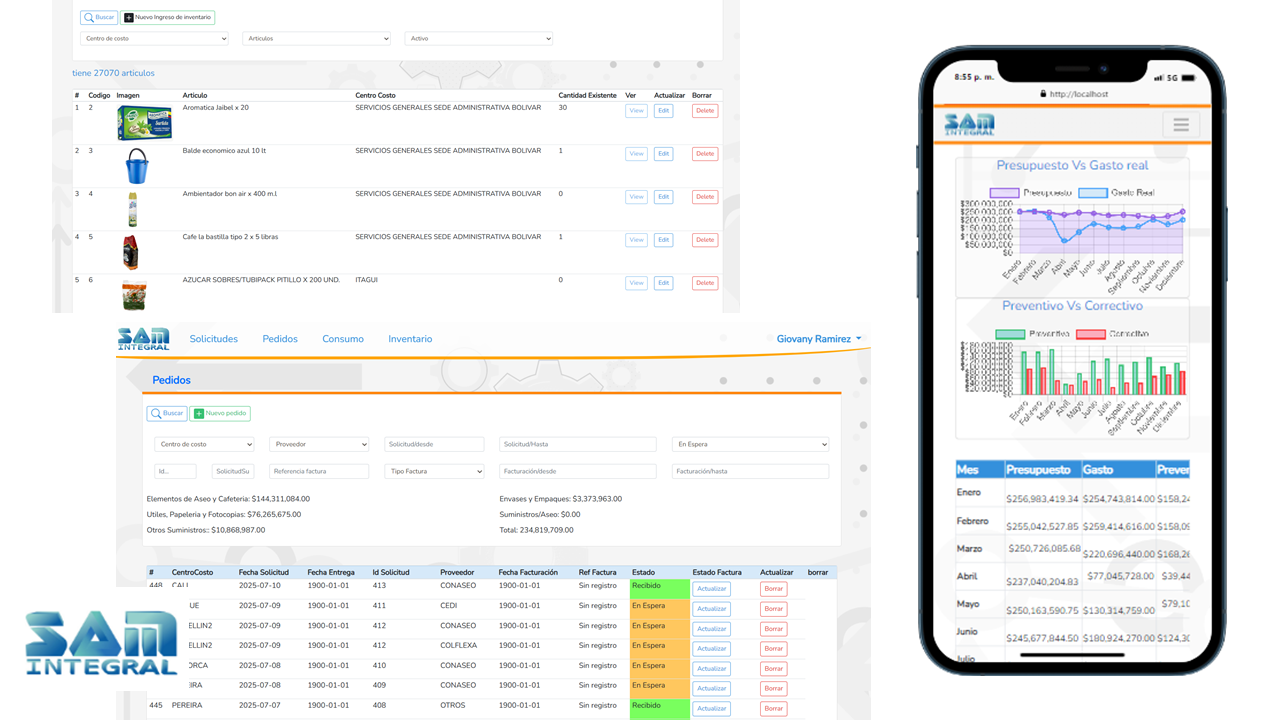Viewport: 1280px width, 720px height.
Task: Toggle Gasto Real legend color swatch
Action: (1093, 192)
